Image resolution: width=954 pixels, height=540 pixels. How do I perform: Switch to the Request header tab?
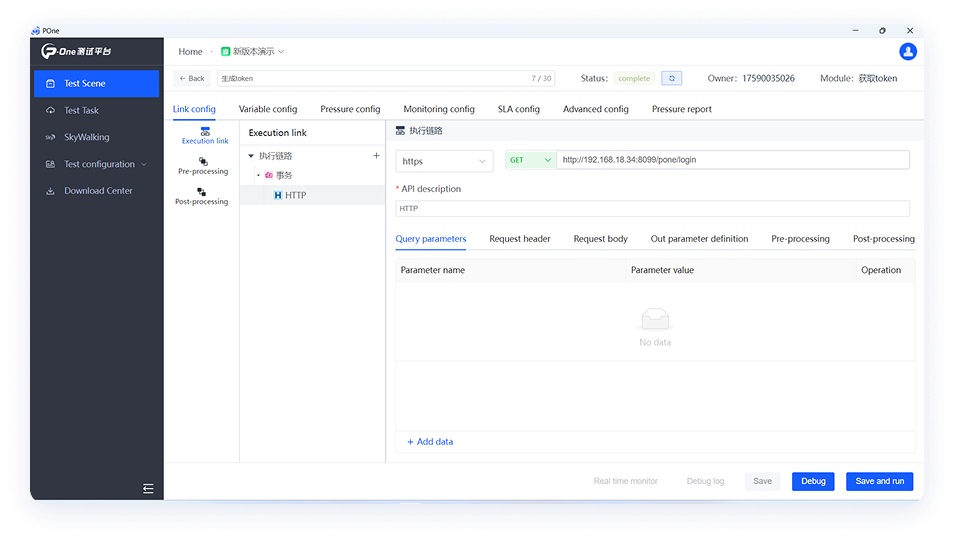(519, 239)
